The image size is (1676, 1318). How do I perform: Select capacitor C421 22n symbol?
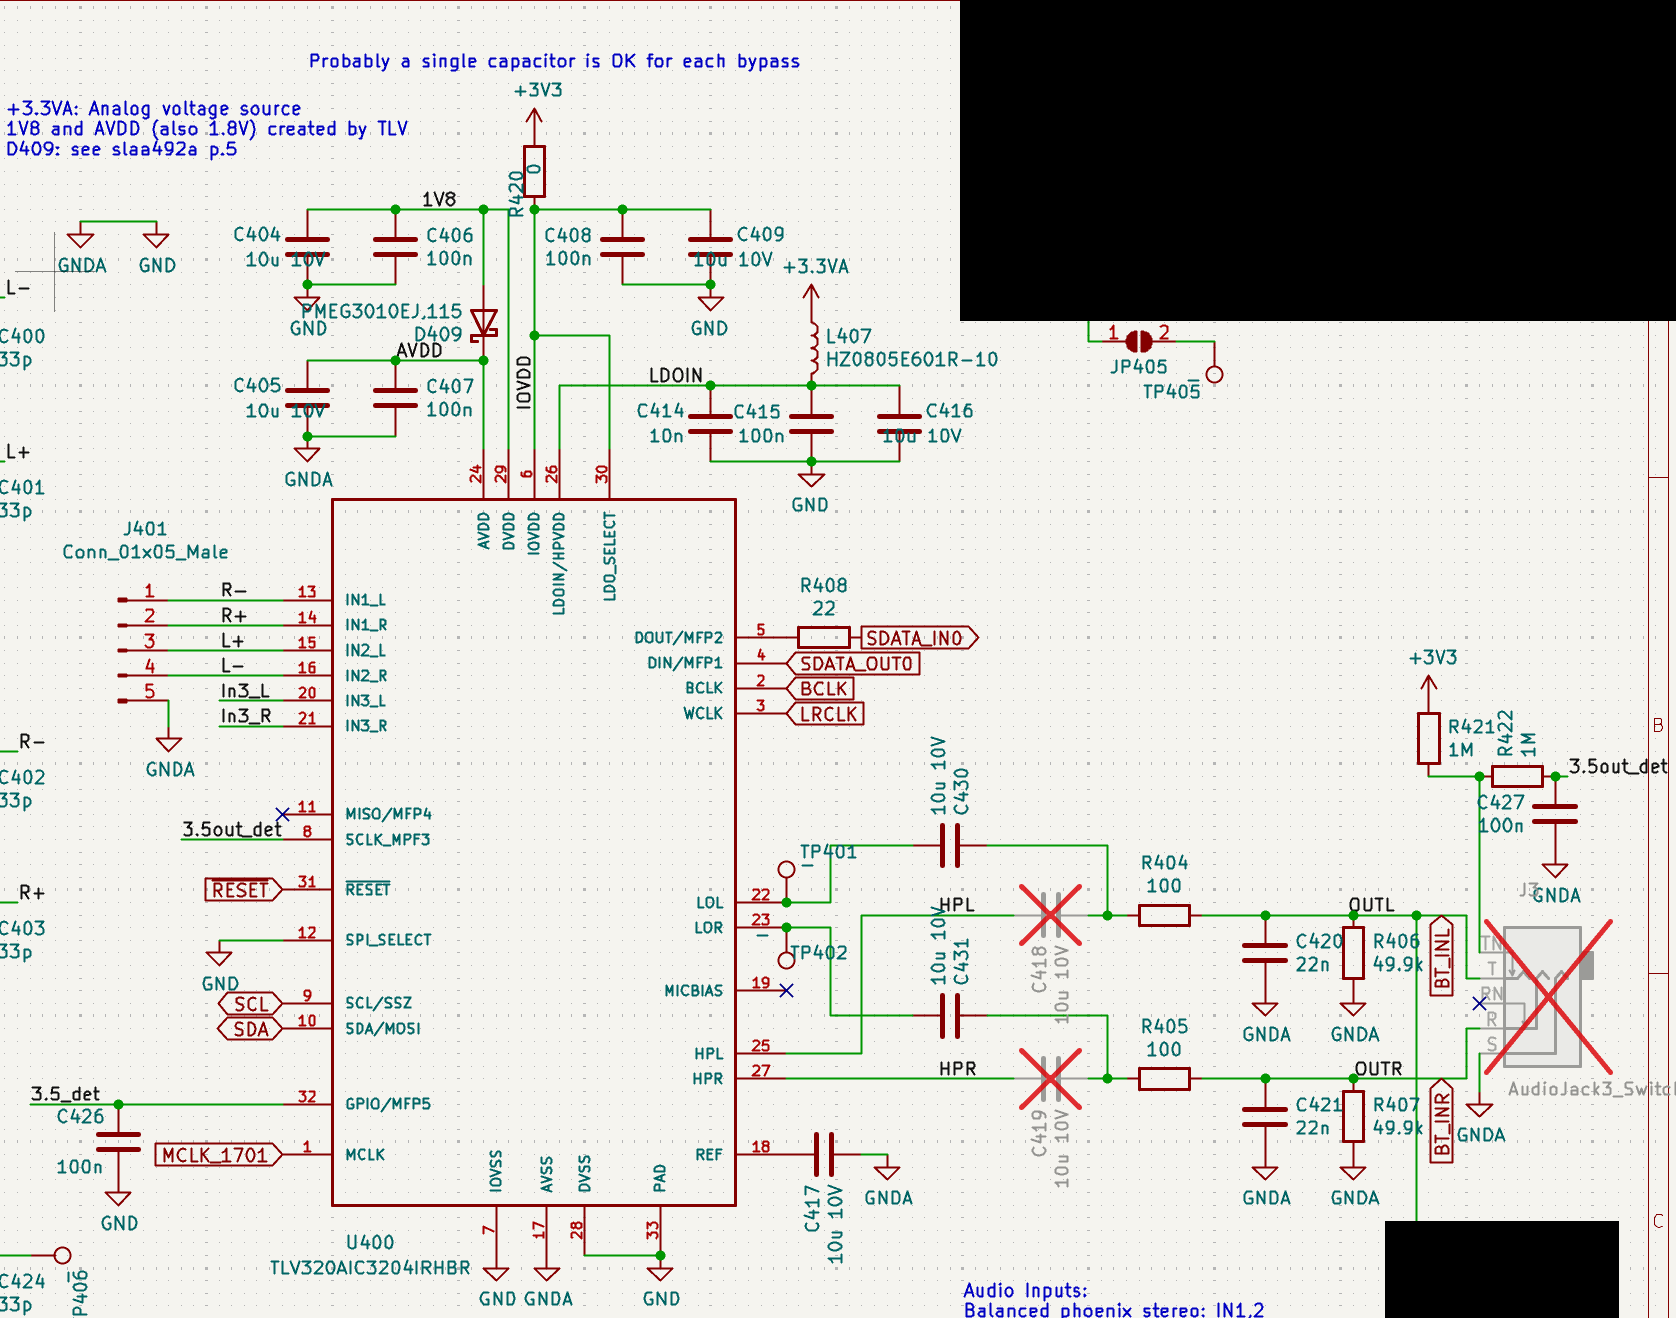point(1265,1117)
